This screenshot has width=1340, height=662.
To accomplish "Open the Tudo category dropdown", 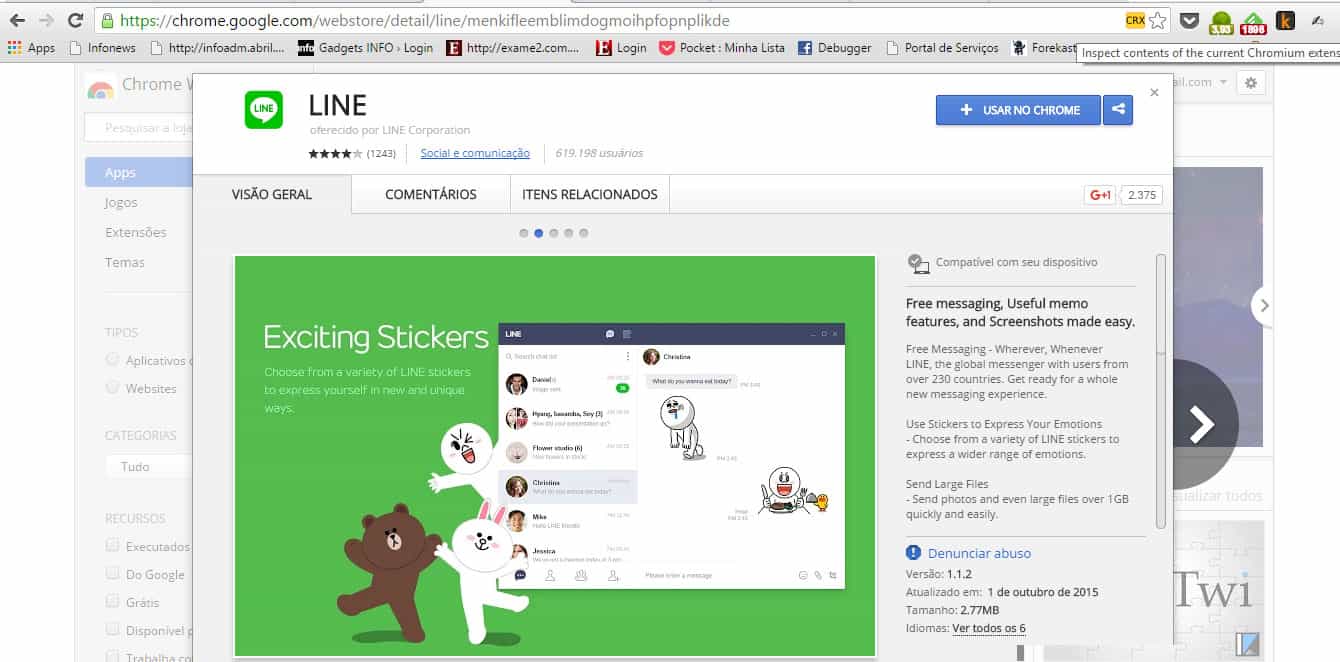I will tap(149, 466).
